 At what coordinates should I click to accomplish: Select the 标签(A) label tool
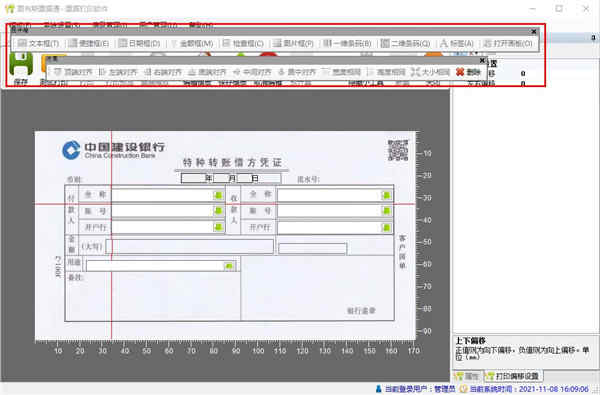[x=457, y=44]
